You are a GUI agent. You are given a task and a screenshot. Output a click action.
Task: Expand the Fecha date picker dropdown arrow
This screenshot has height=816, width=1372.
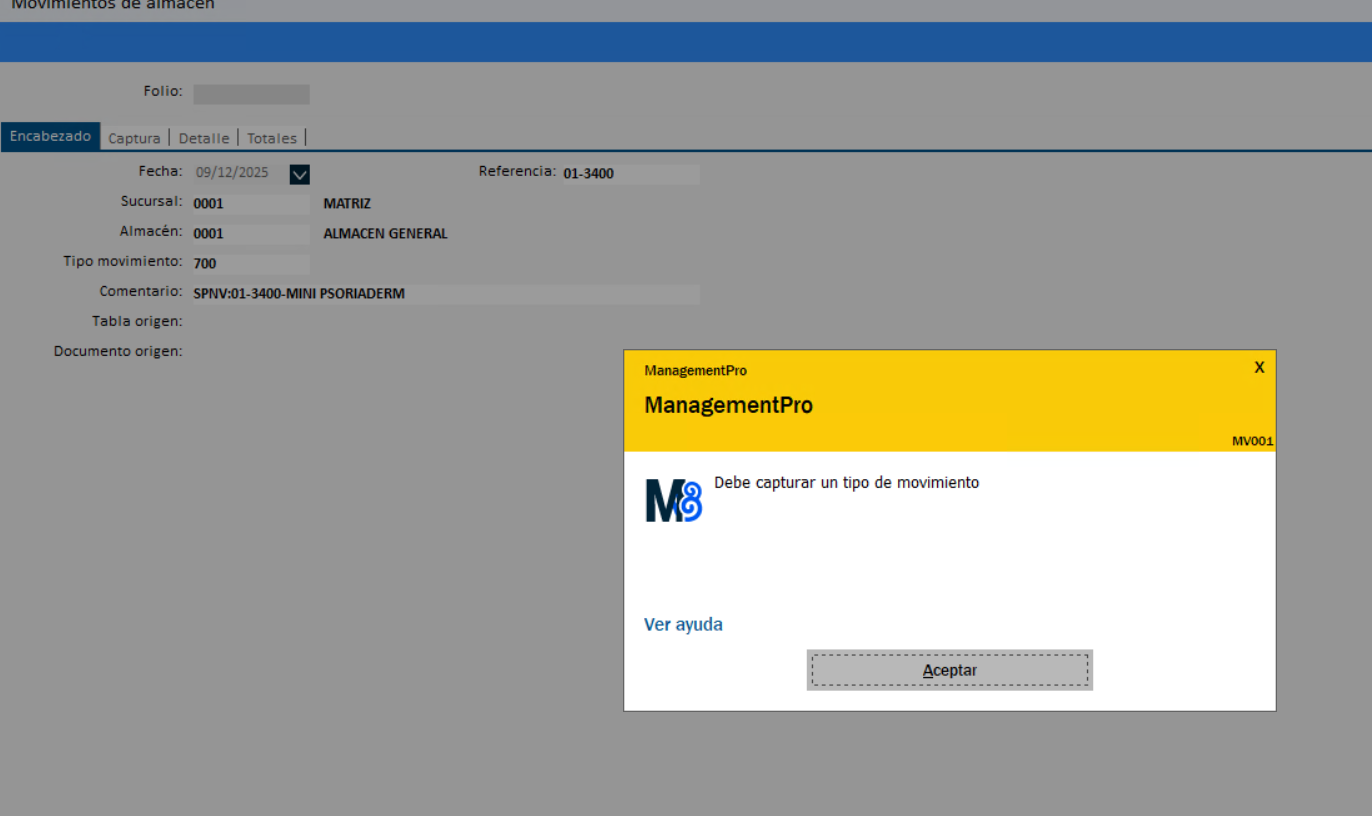tap(299, 174)
